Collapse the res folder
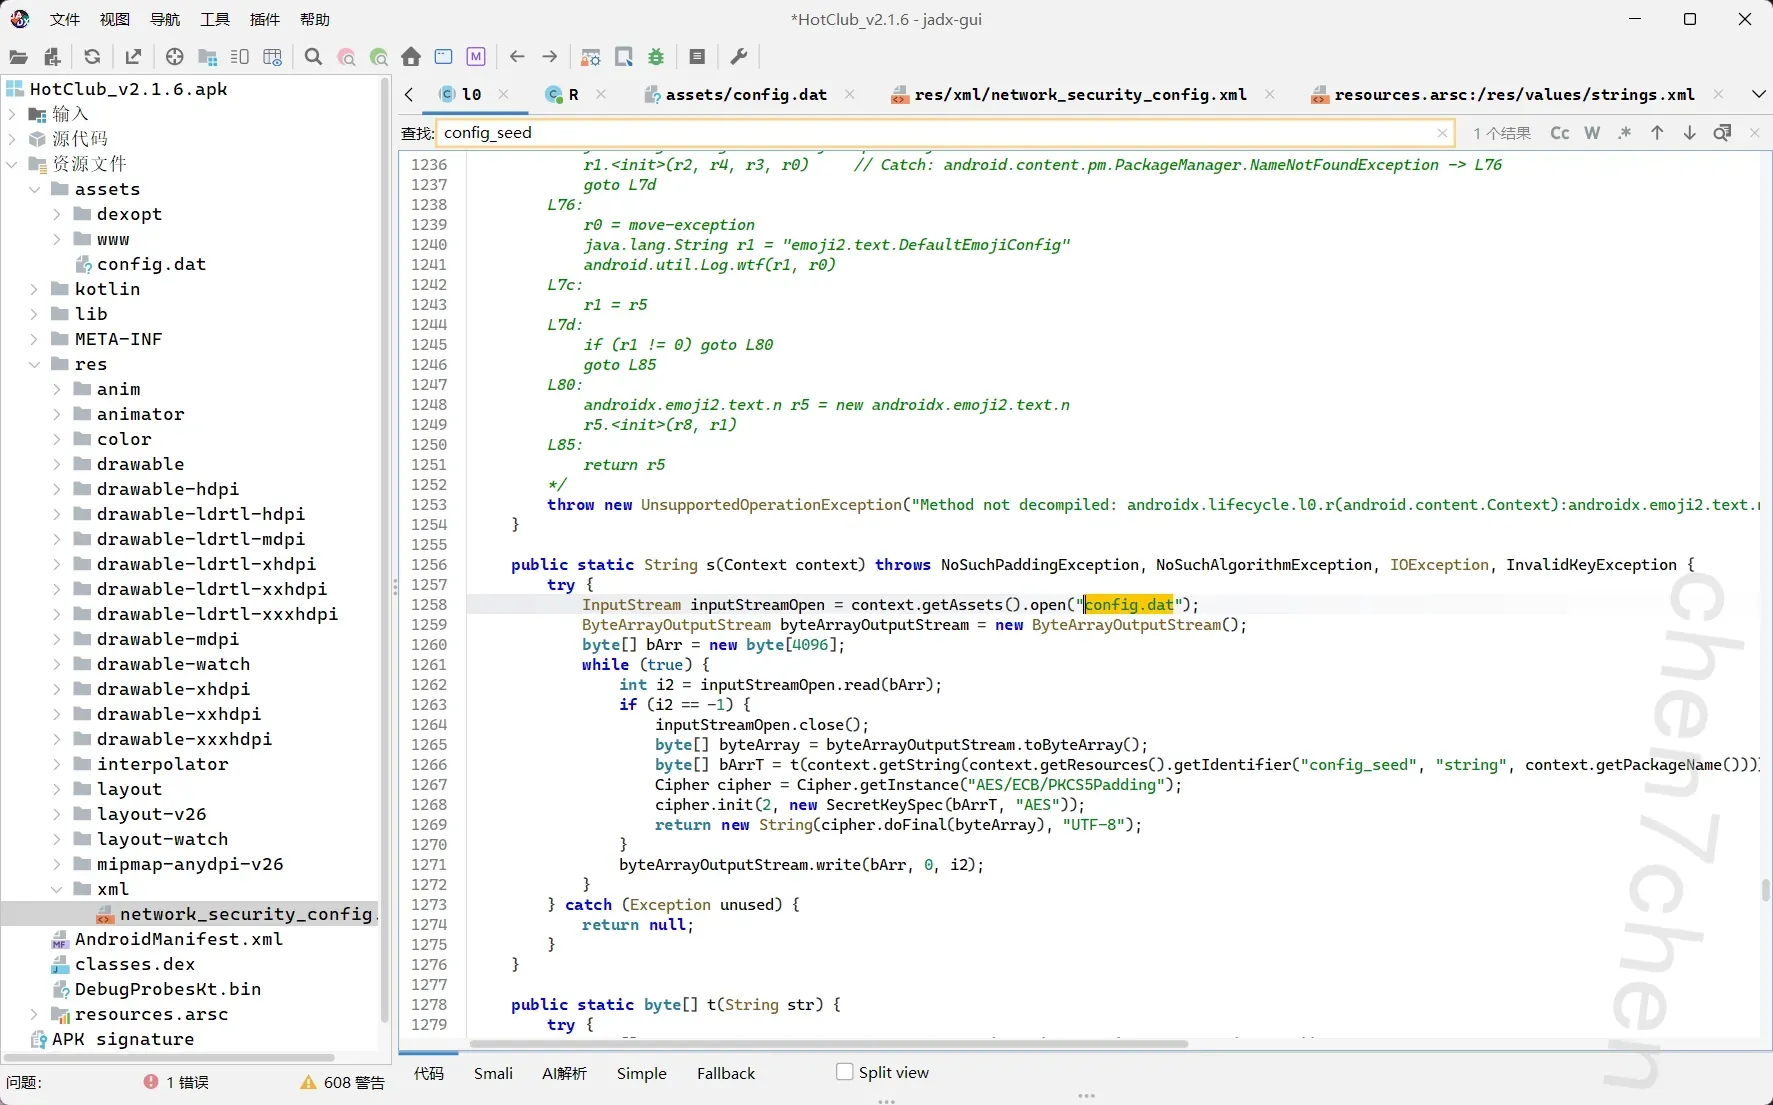 point(34,364)
